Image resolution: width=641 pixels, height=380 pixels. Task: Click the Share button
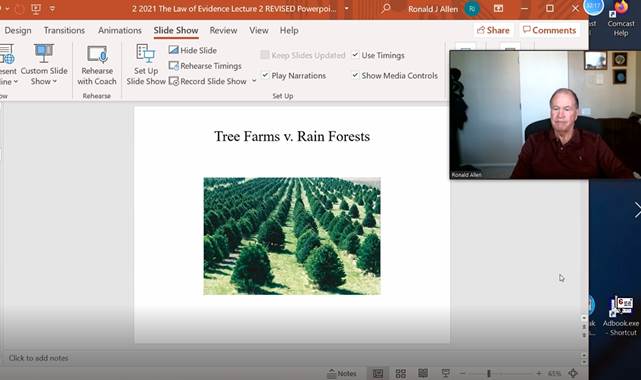(x=493, y=30)
